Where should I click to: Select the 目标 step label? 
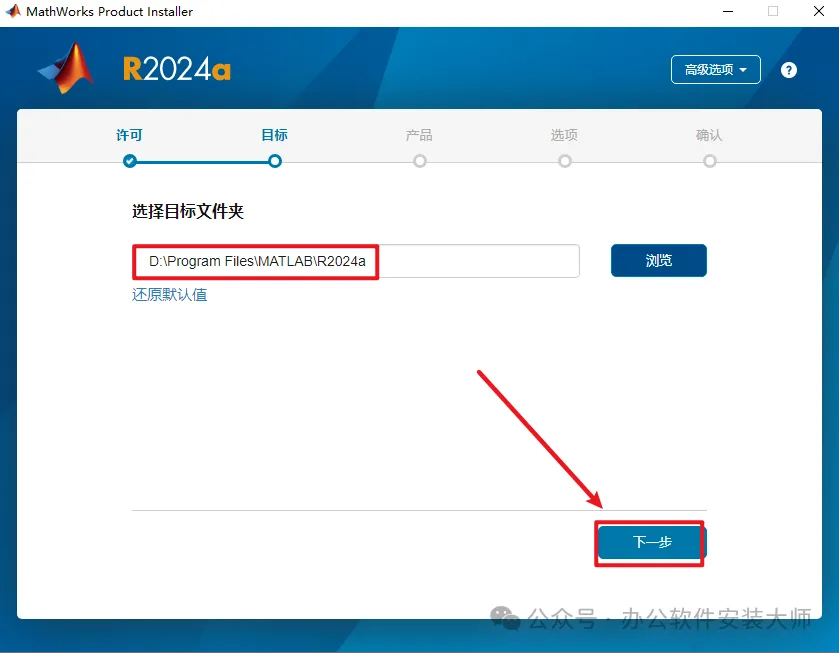tap(274, 135)
